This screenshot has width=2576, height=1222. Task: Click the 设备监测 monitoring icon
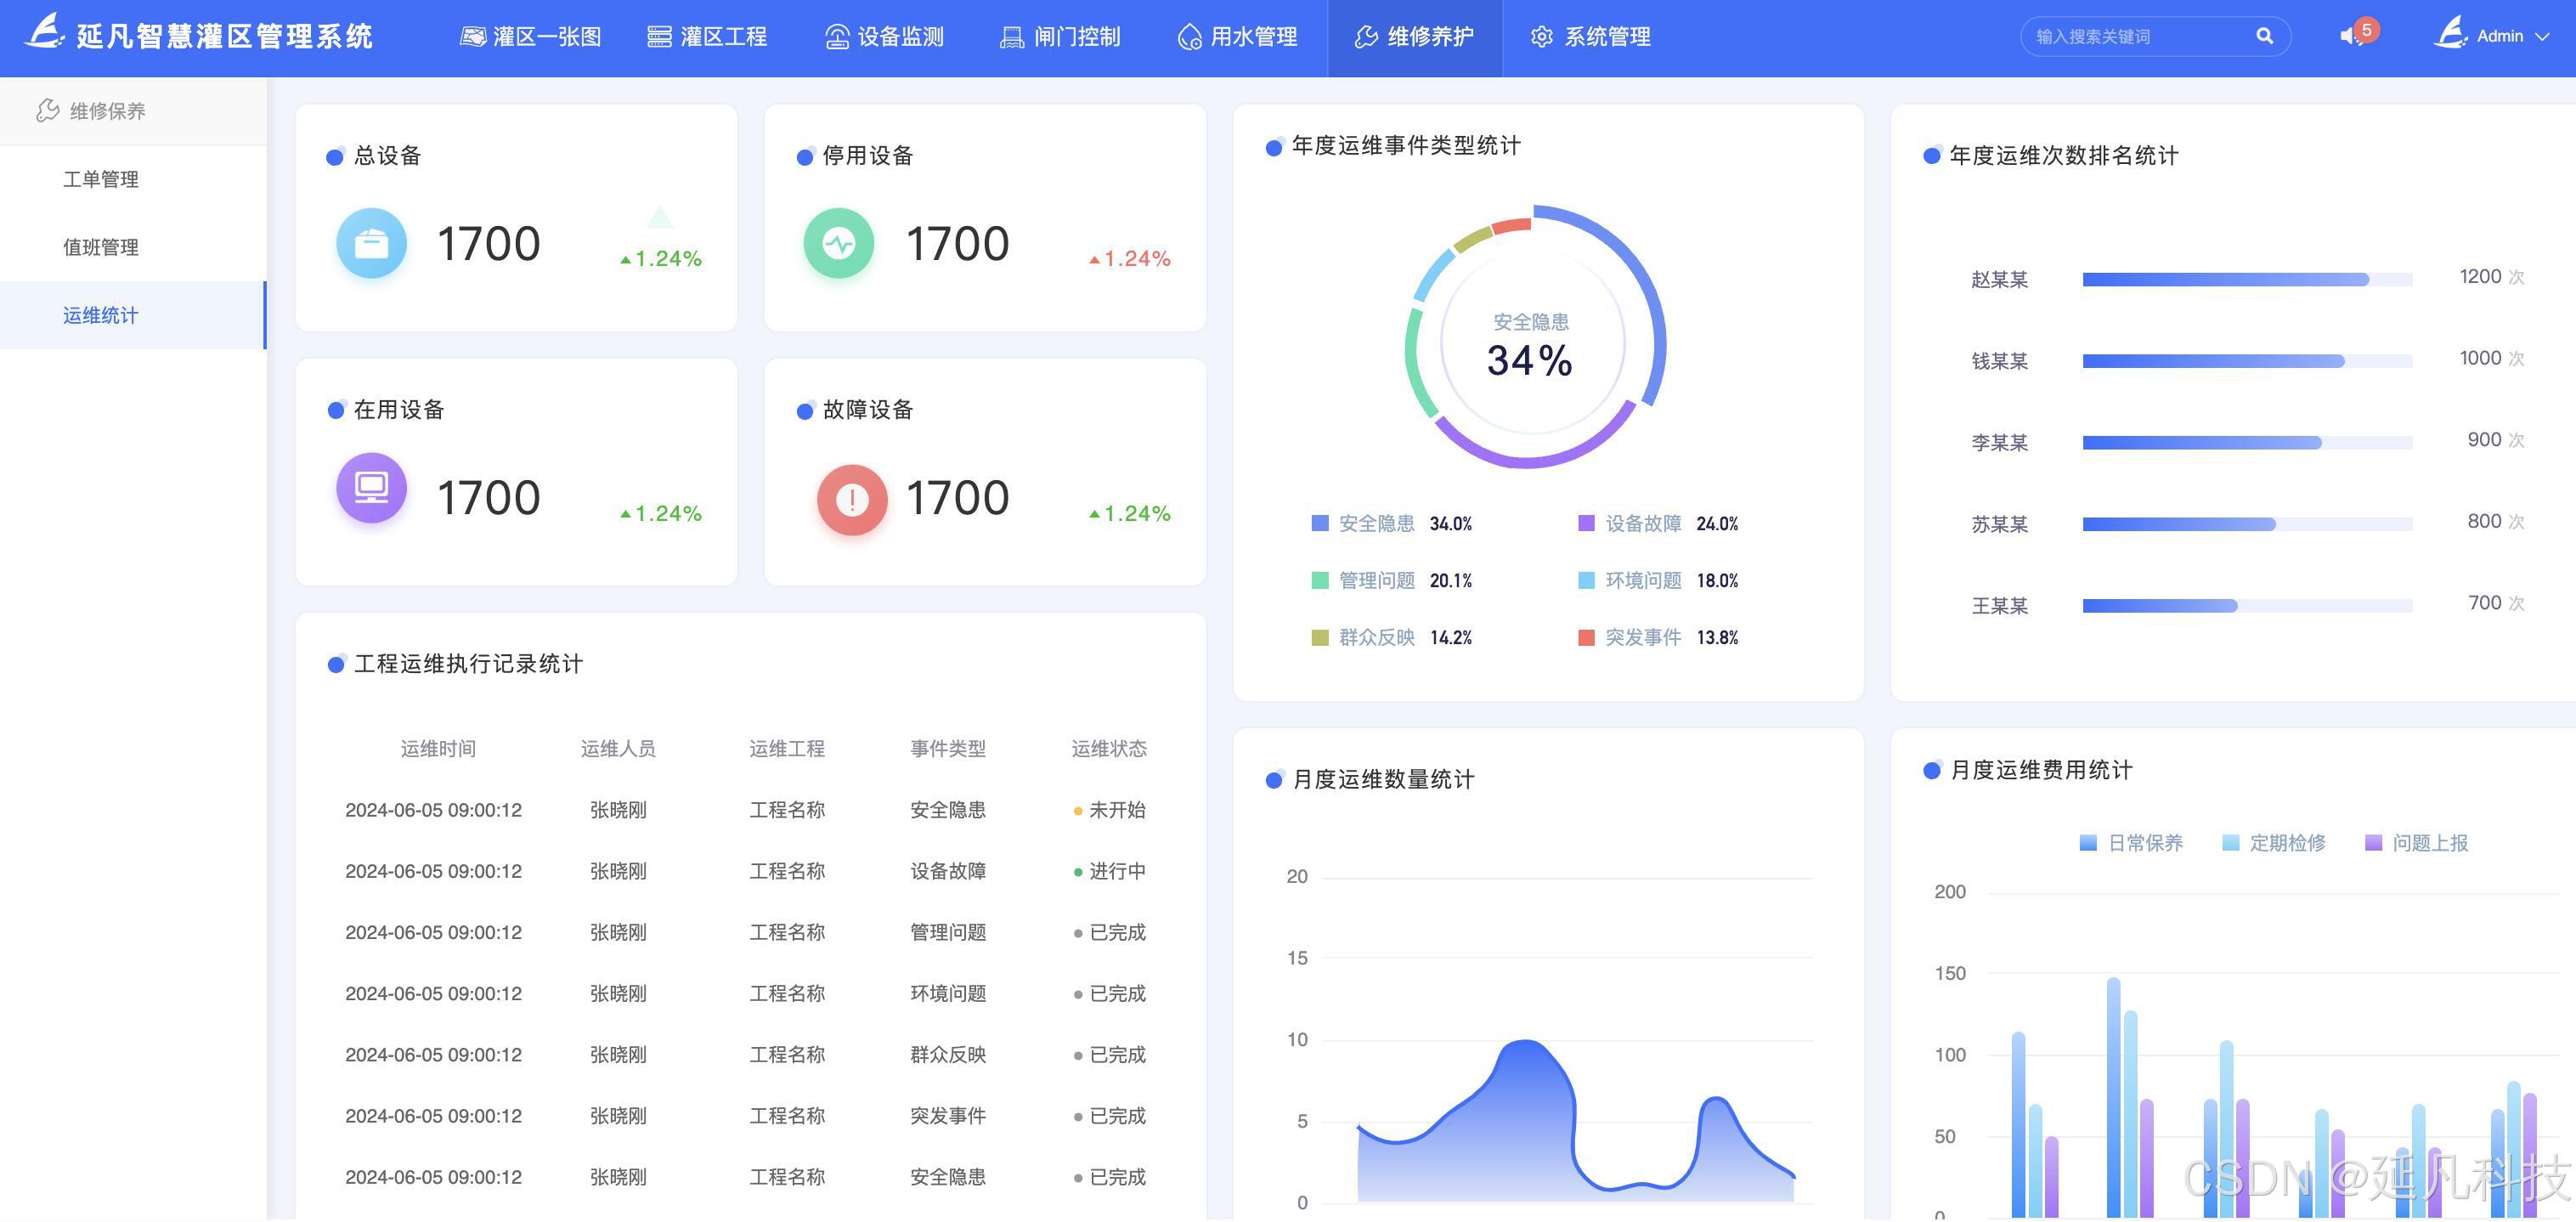click(x=836, y=37)
